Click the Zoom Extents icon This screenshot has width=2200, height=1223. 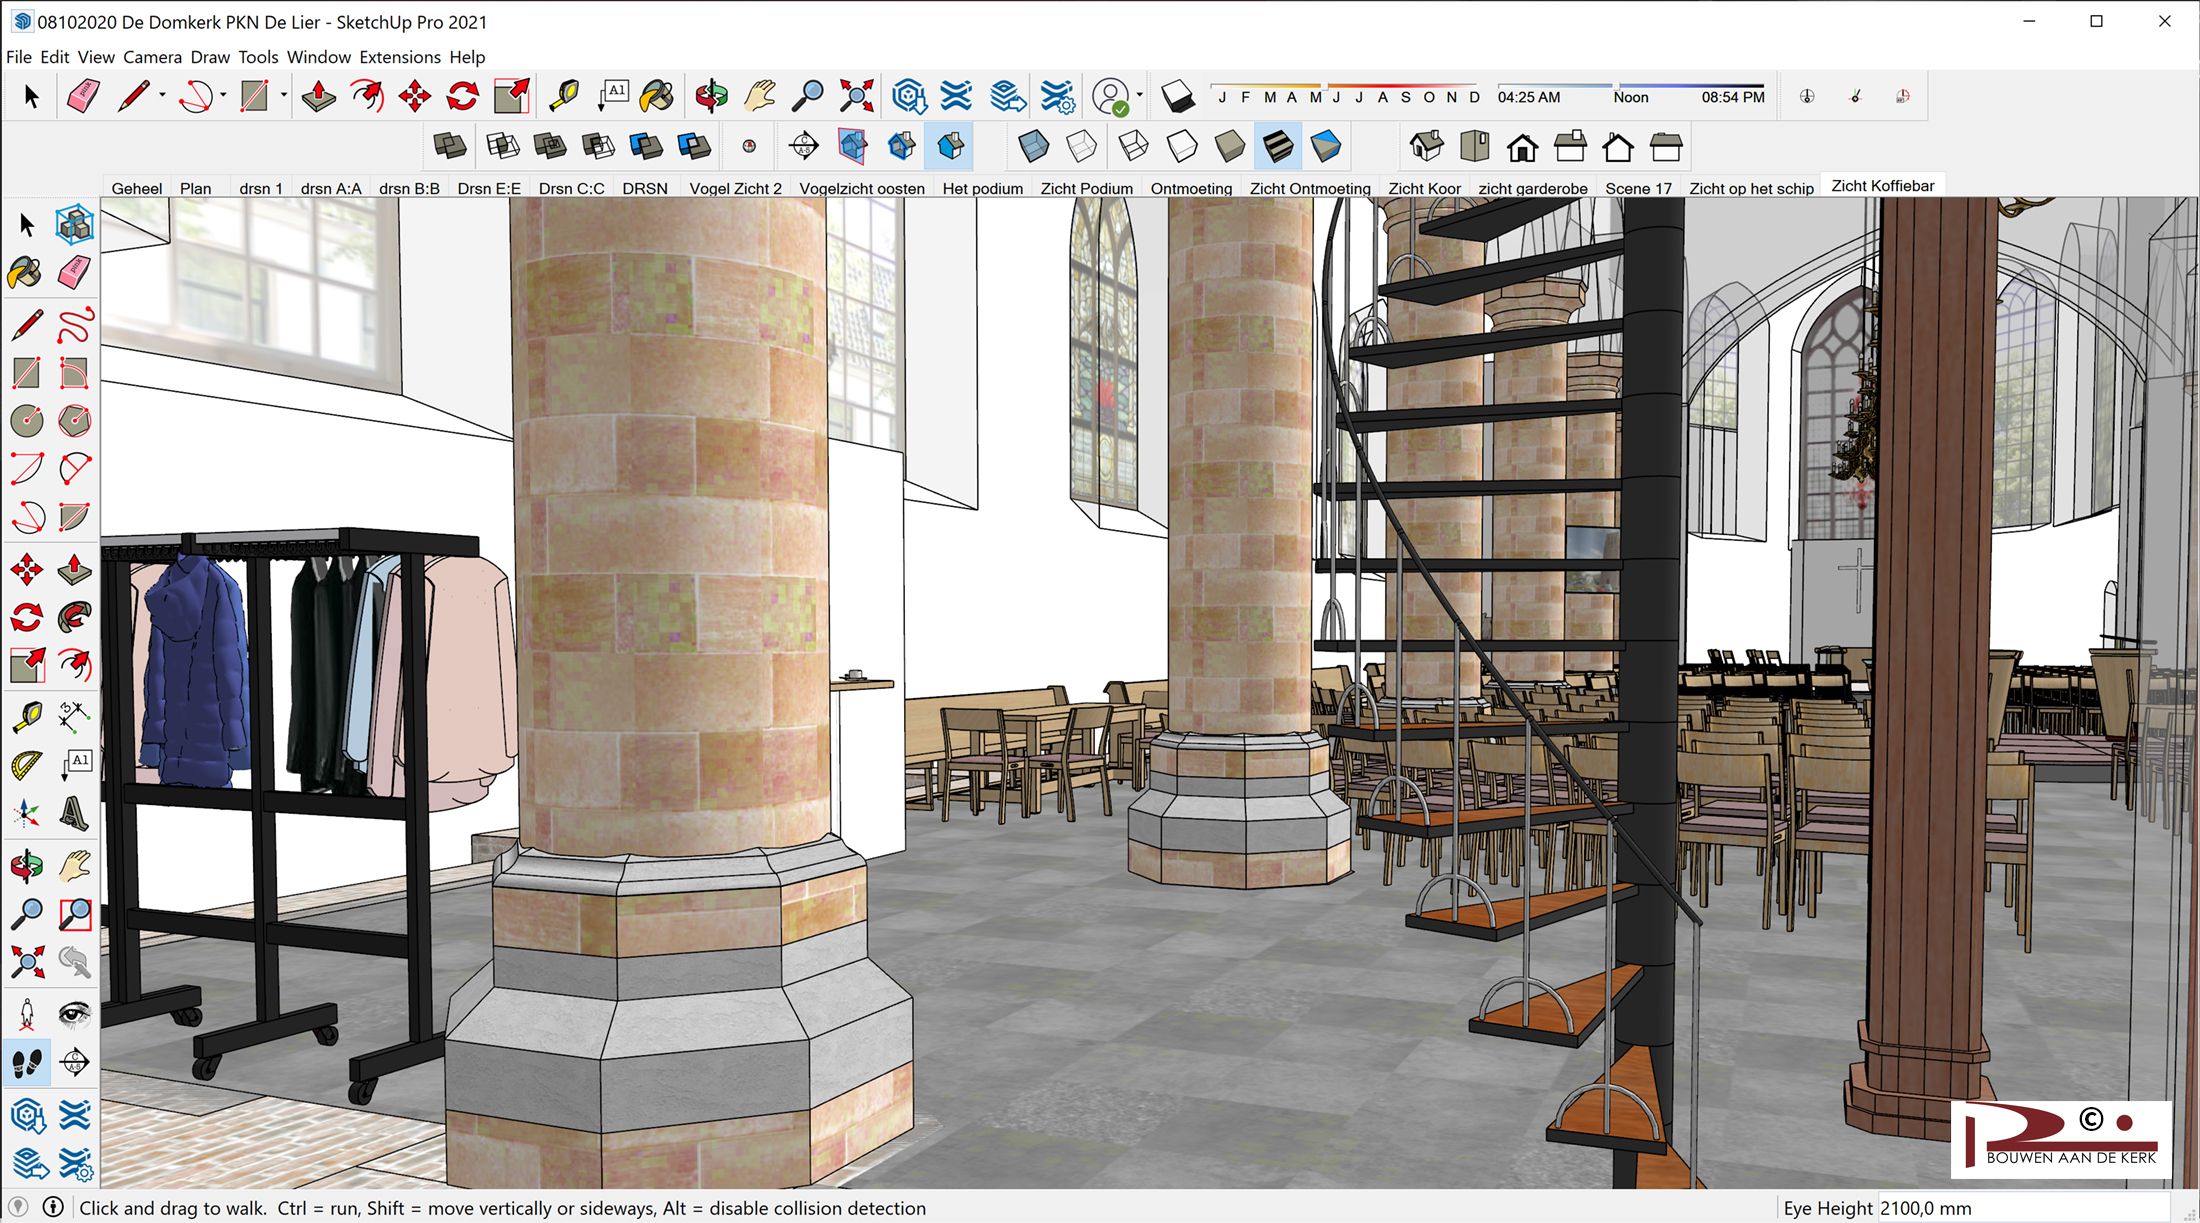click(x=856, y=97)
